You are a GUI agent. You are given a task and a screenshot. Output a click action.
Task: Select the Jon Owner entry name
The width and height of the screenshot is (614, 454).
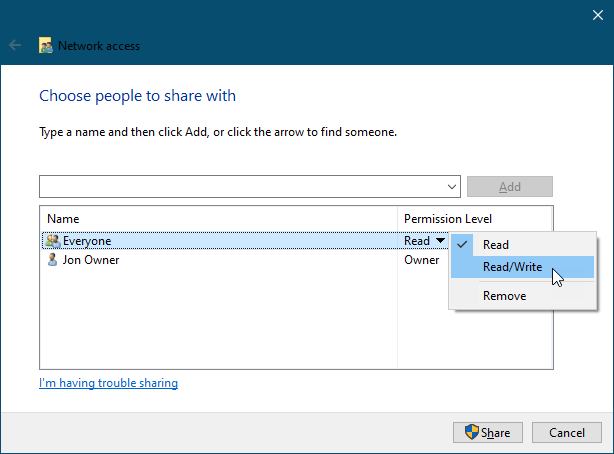(90, 260)
